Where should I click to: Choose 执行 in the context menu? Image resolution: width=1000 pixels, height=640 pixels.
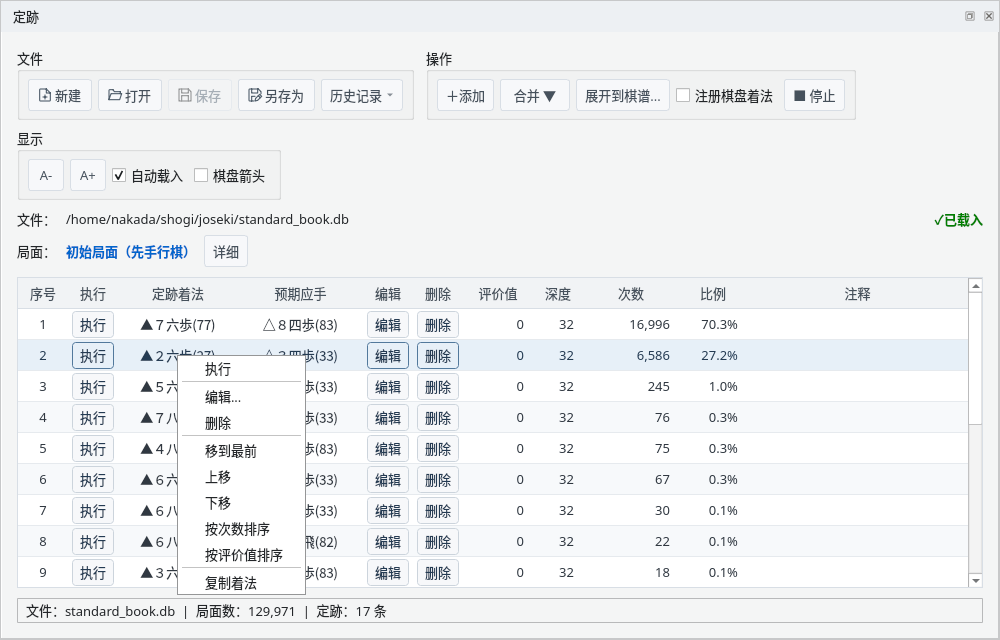coord(241,369)
